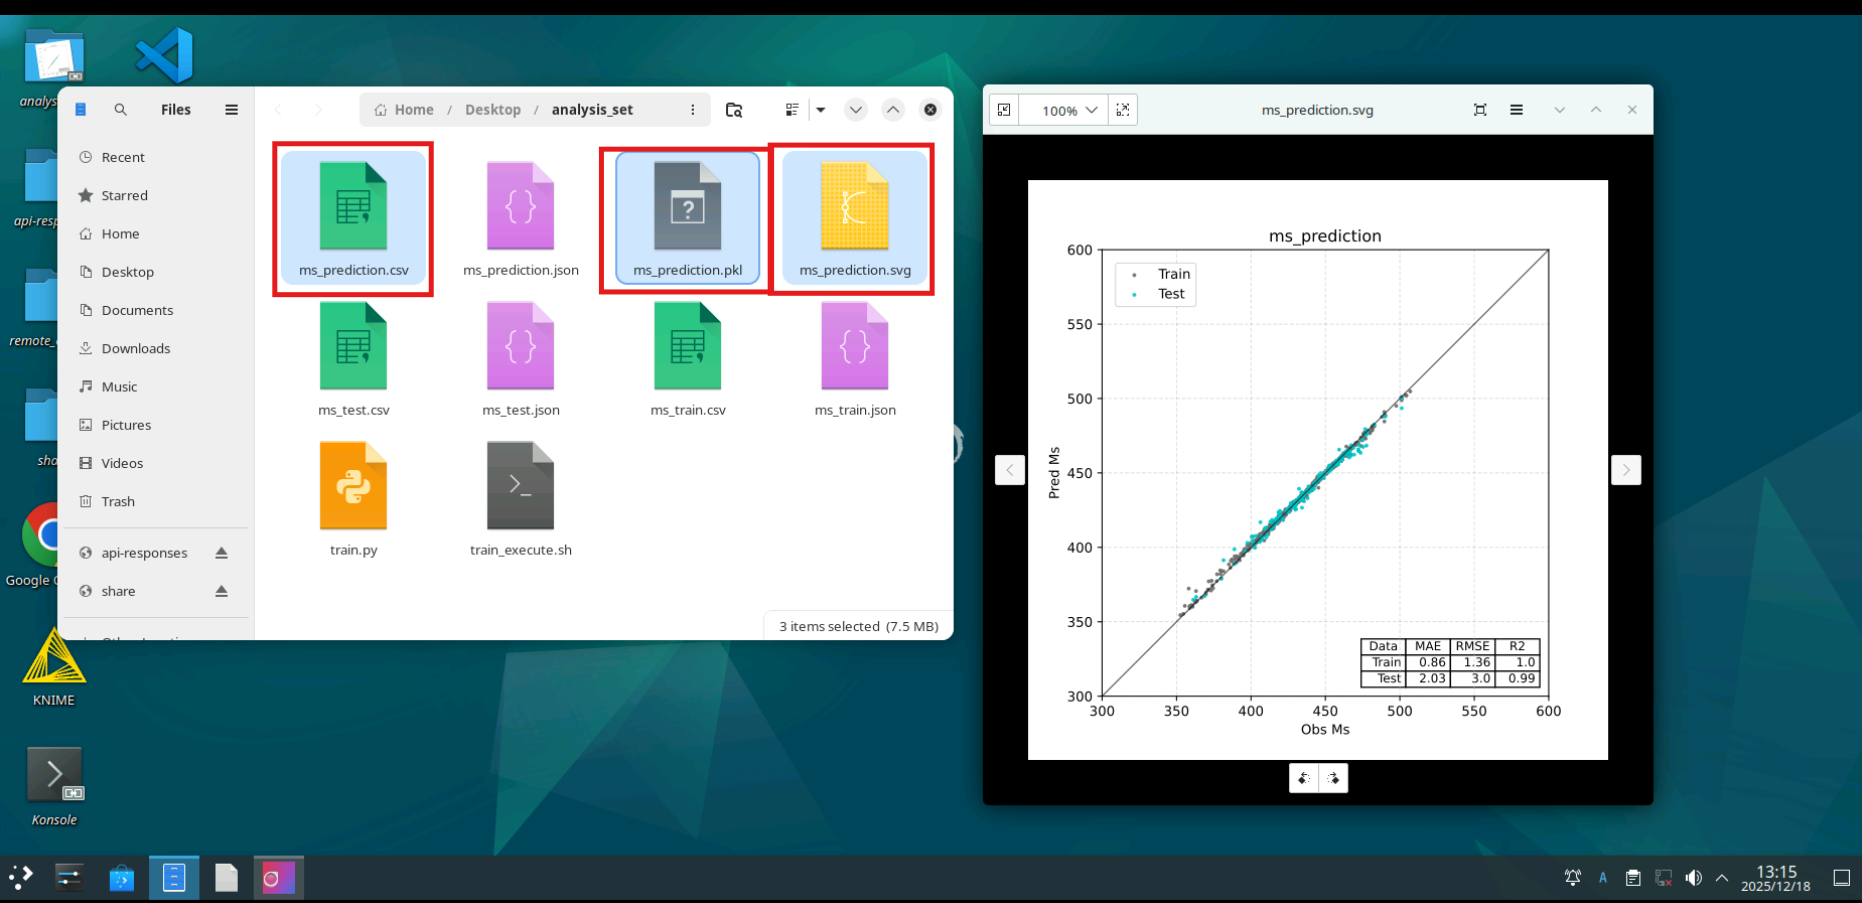The width and height of the screenshot is (1862, 903).
Task: Toggle fullscreen in the image viewer
Action: click(1480, 110)
